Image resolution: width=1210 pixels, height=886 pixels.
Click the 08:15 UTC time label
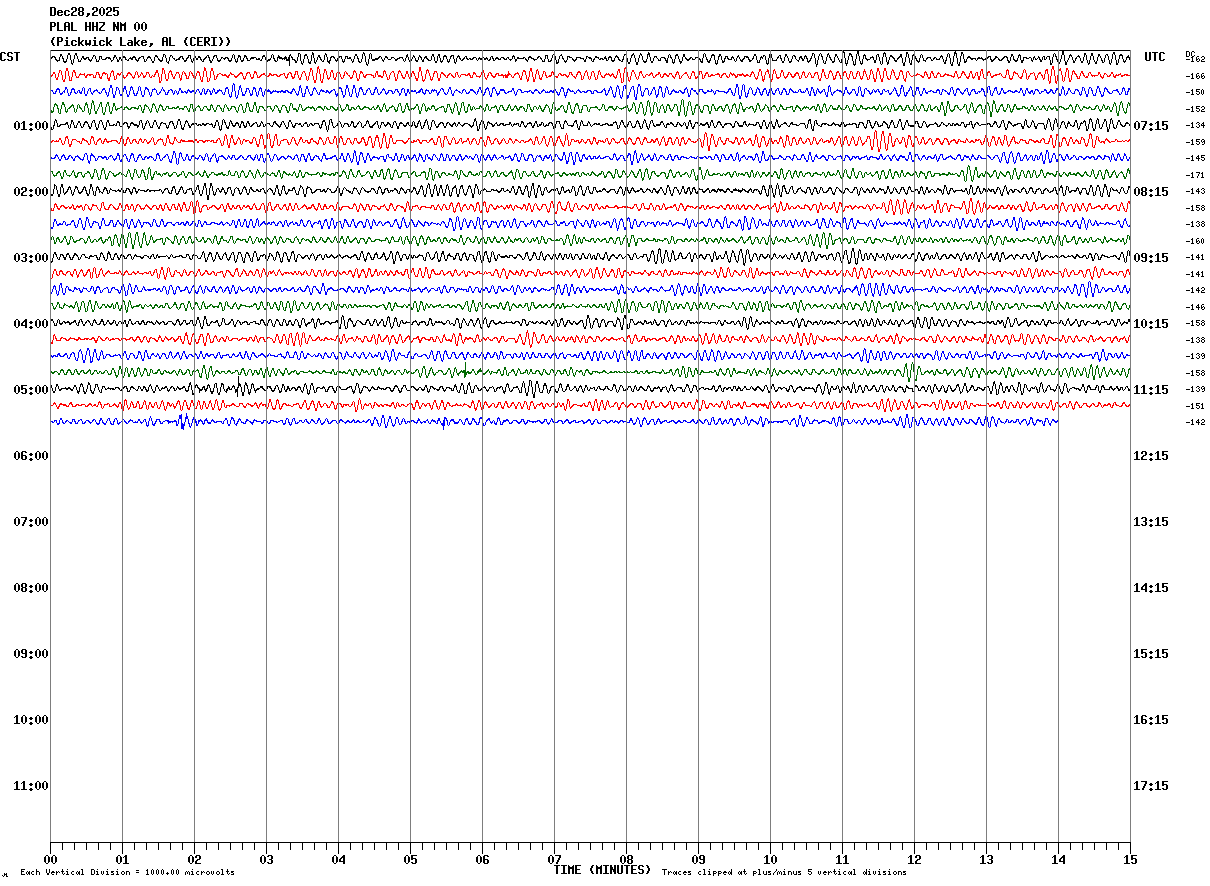[1151, 192]
